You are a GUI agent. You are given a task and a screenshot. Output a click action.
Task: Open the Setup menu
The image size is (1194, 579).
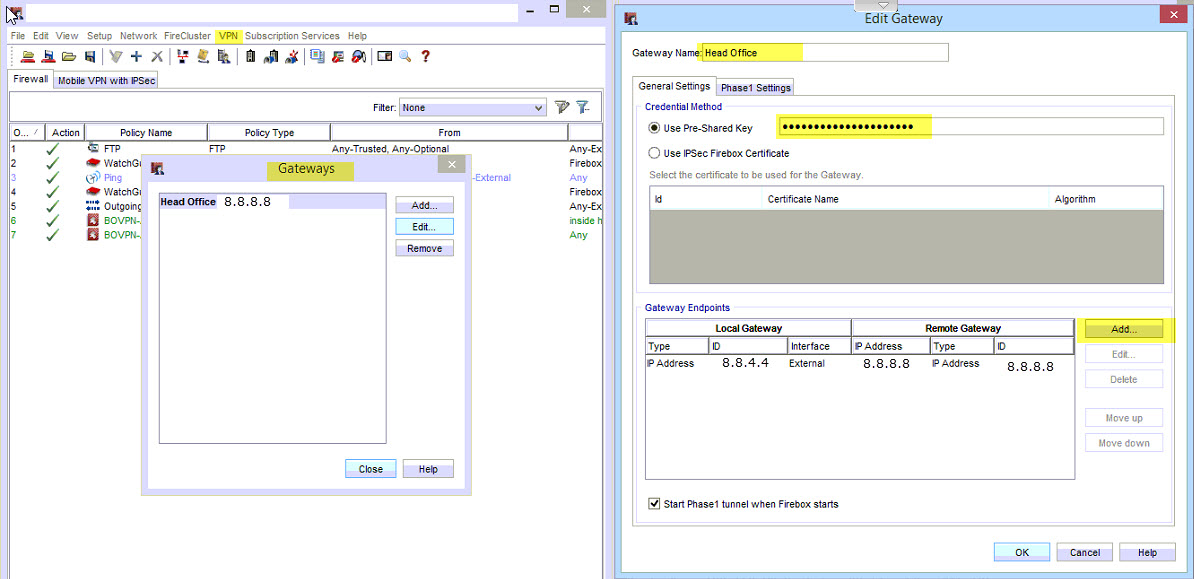click(99, 36)
